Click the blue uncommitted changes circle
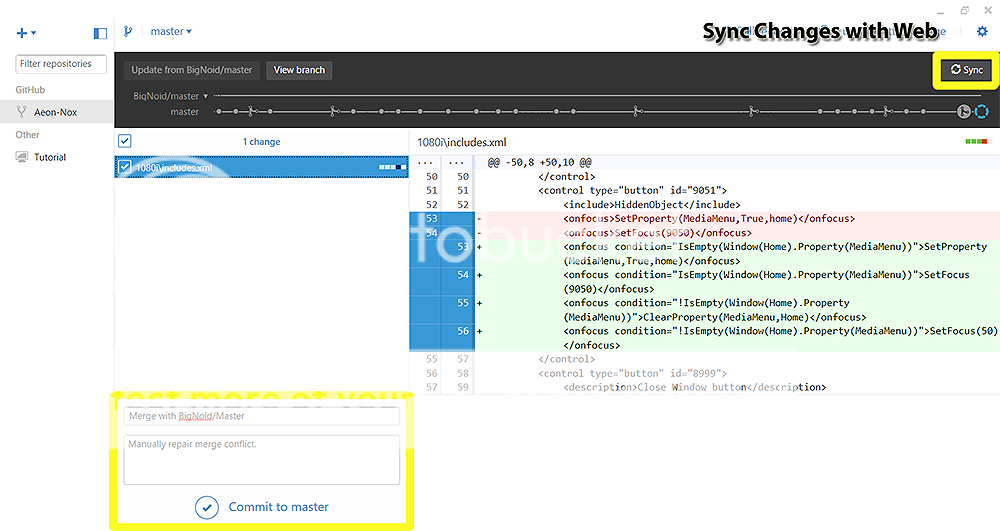The height and width of the screenshot is (531, 1000). point(982,112)
